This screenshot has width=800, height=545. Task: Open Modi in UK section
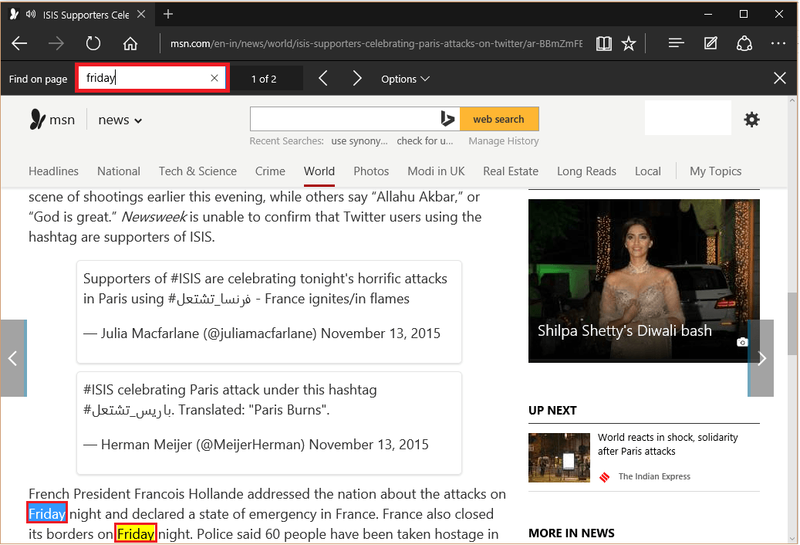click(x=436, y=171)
